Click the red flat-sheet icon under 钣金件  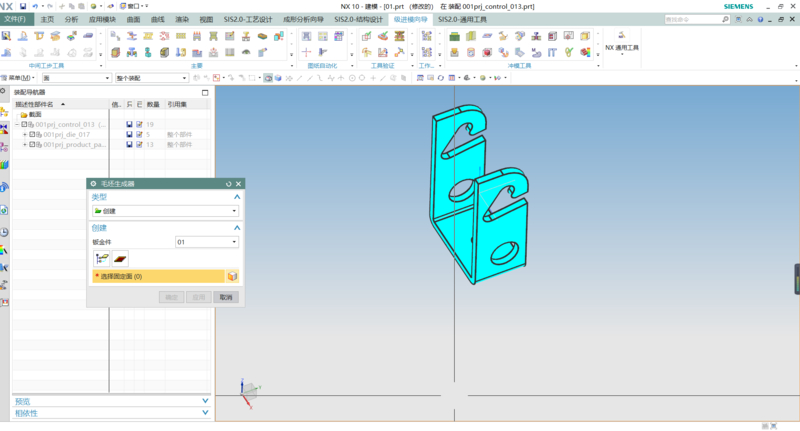(120, 259)
